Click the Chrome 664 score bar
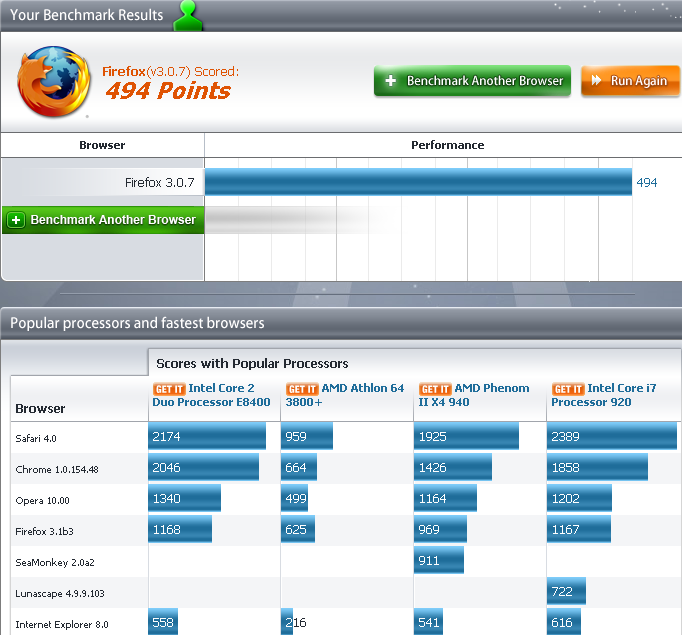The image size is (682, 635). [x=299, y=467]
